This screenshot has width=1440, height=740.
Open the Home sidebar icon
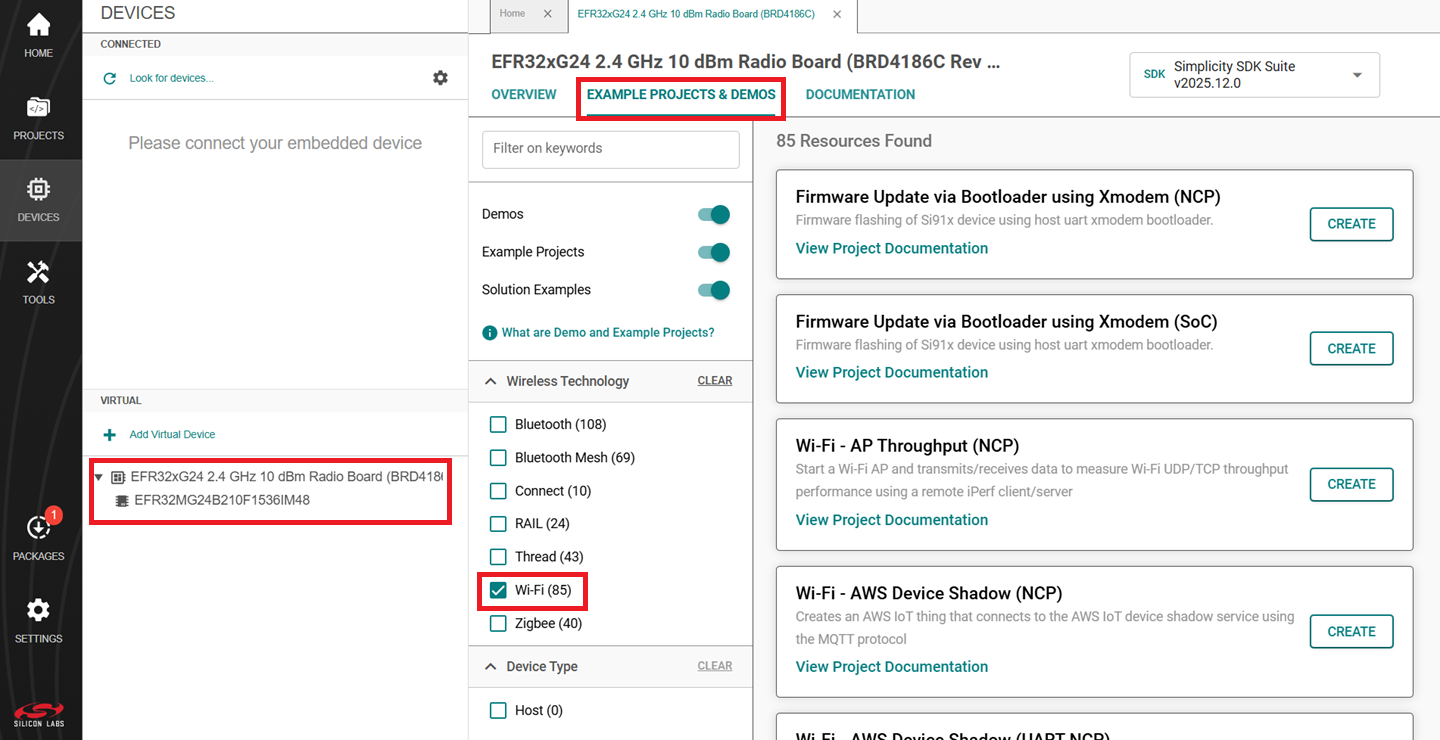click(39, 35)
